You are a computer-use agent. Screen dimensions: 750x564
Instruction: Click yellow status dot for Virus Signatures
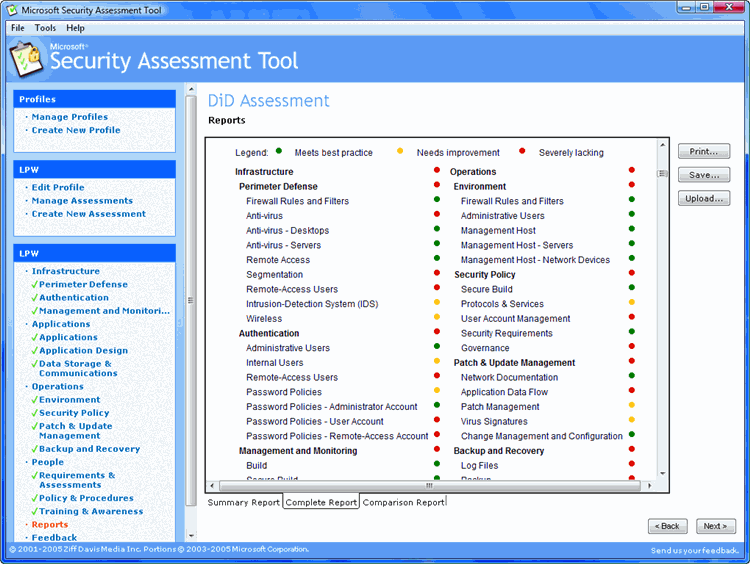pos(631,420)
